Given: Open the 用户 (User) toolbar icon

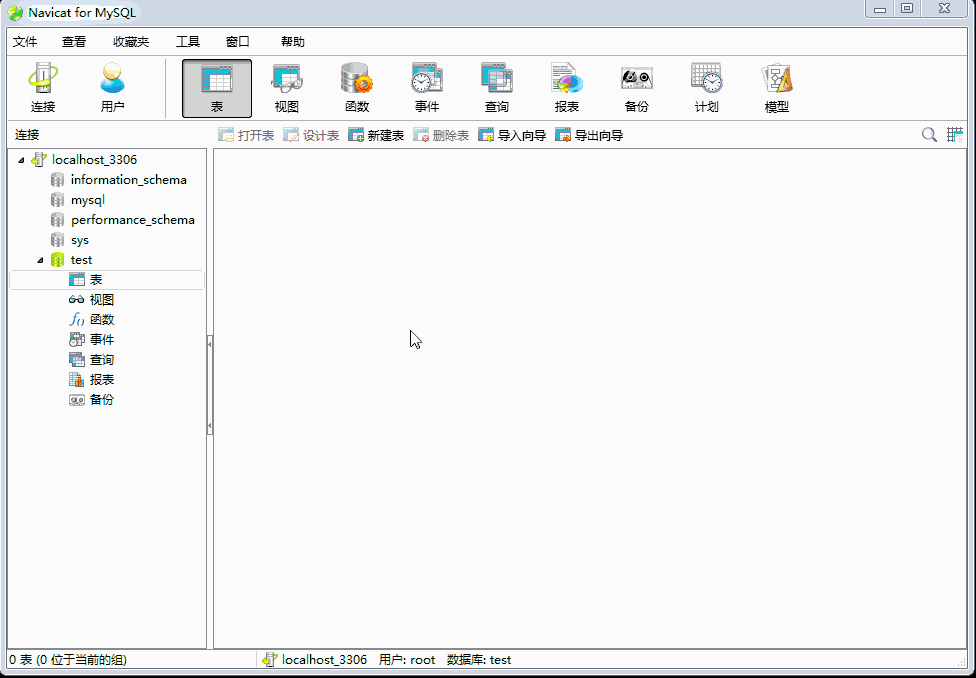Looking at the screenshot, I should pyautogui.click(x=113, y=88).
